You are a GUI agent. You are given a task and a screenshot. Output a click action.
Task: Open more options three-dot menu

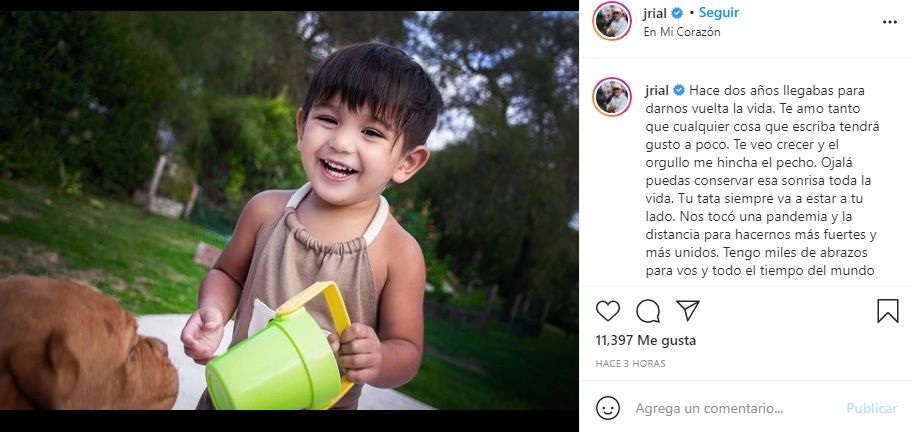pyautogui.click(x=890, y=22)
